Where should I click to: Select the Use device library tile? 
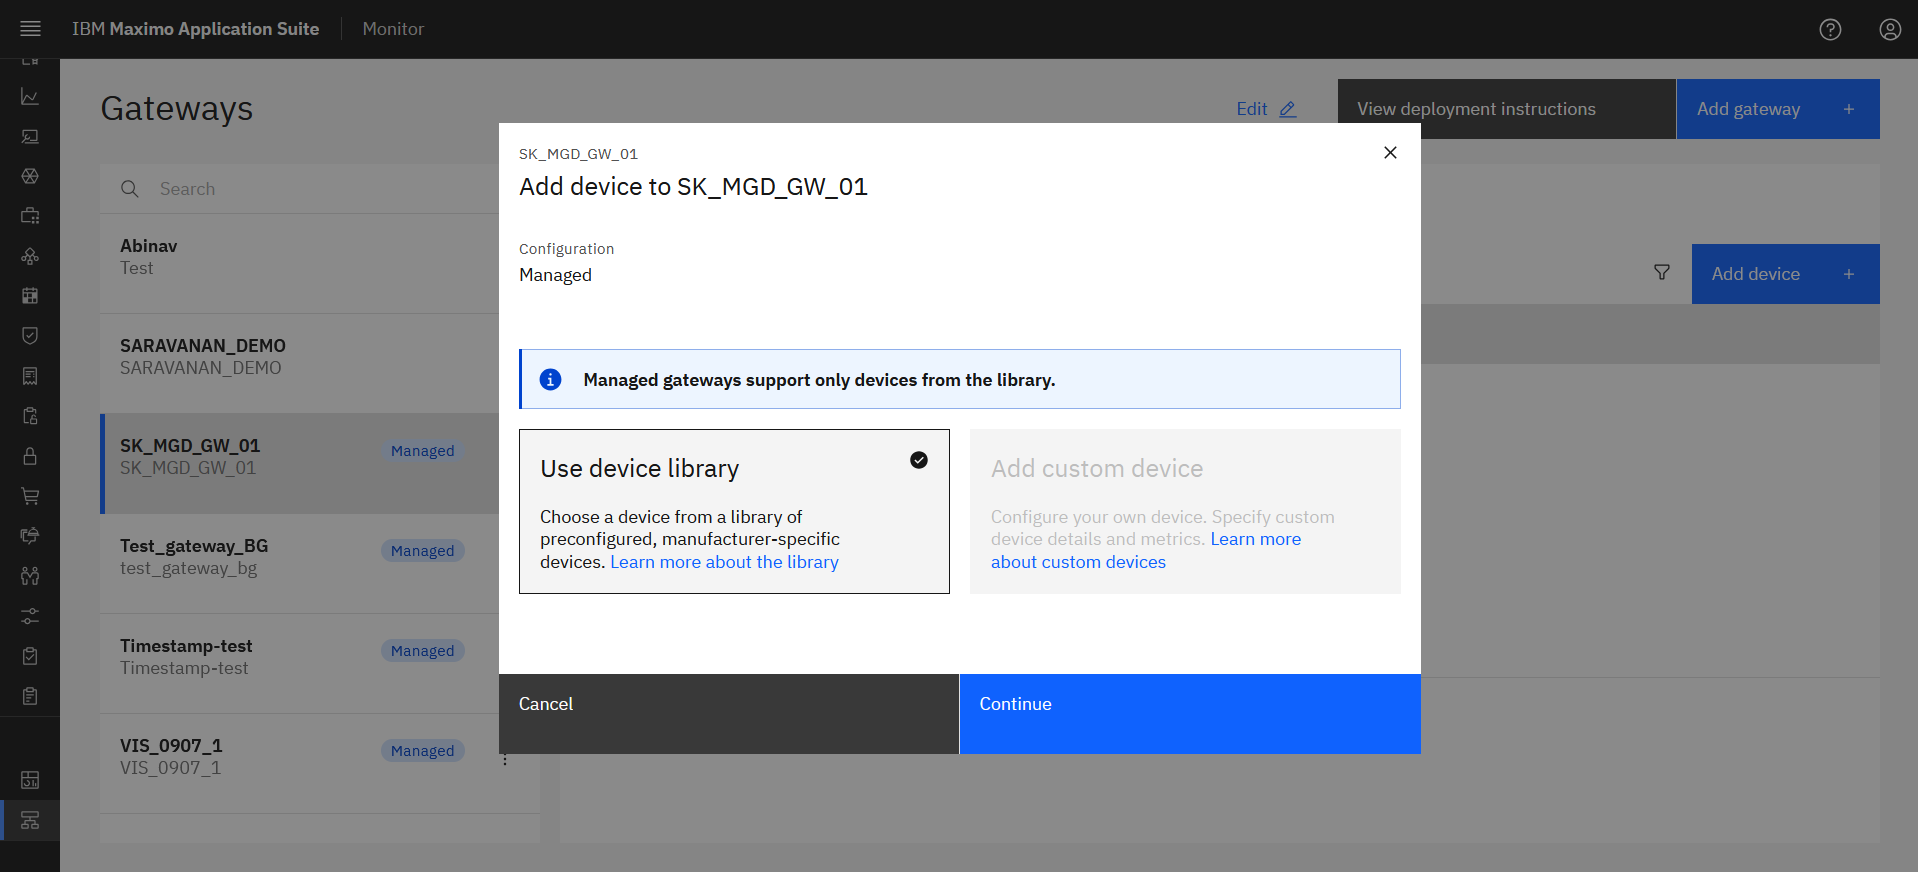tap(734, 511)
